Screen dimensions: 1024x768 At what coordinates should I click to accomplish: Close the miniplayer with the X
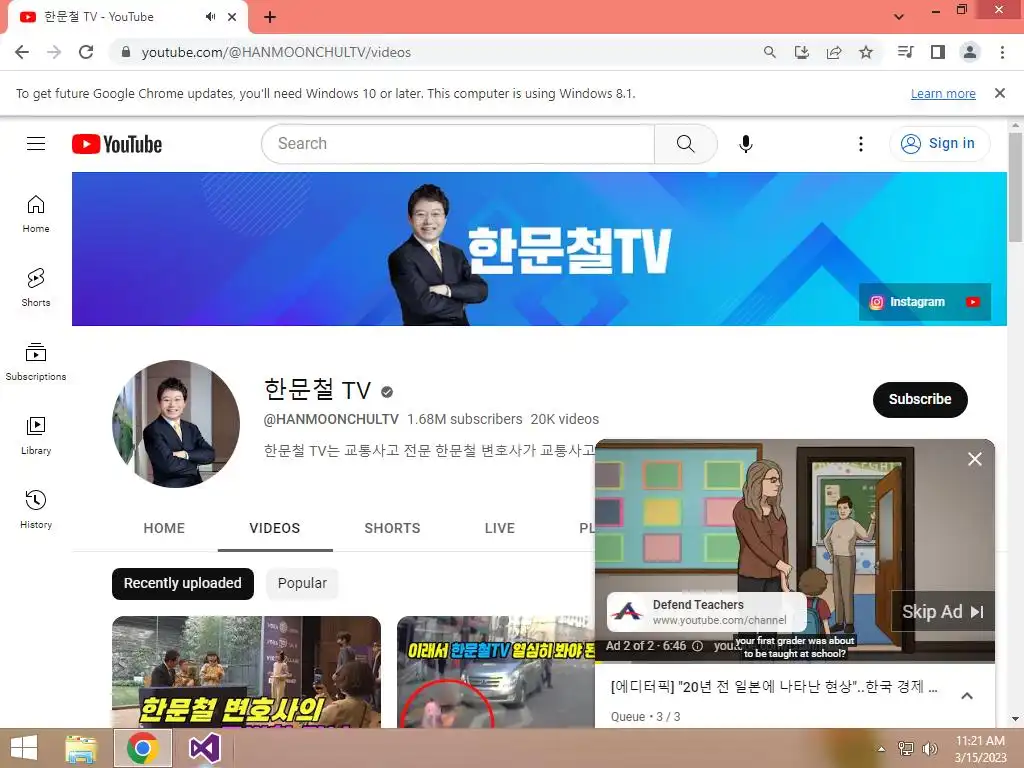974,459
